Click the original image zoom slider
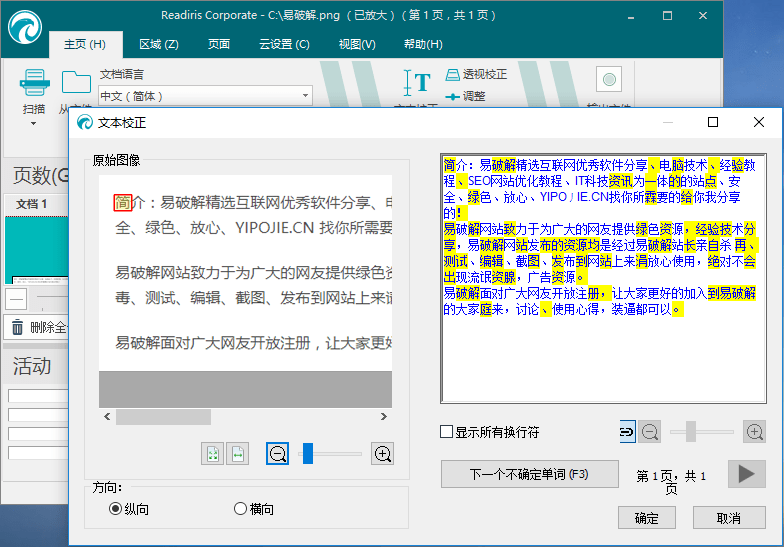The image size is (784, 547). pyautogui.click(x=308, y=454)
